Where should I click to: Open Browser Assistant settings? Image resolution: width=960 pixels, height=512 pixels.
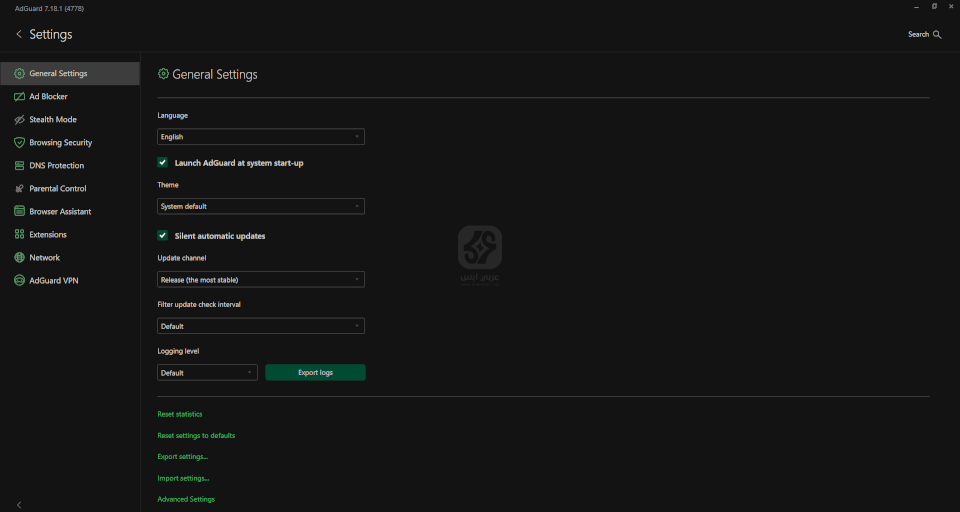click(x=70, y=211)
